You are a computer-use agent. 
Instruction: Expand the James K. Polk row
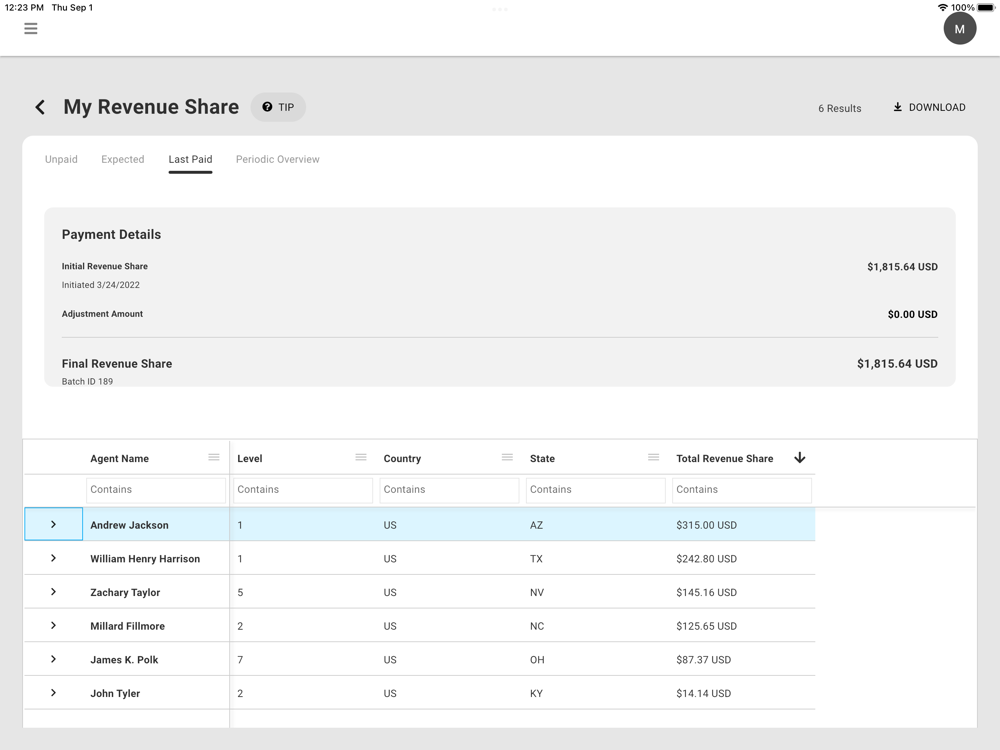[54, 659]
